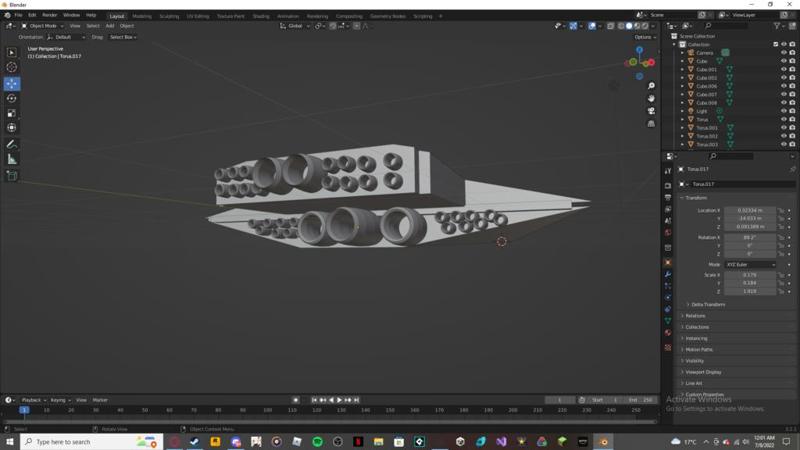This screenshot has height=450, width=800.
Task: Switch to the Animation workspace tab
Action: click(x=288, y=16)
